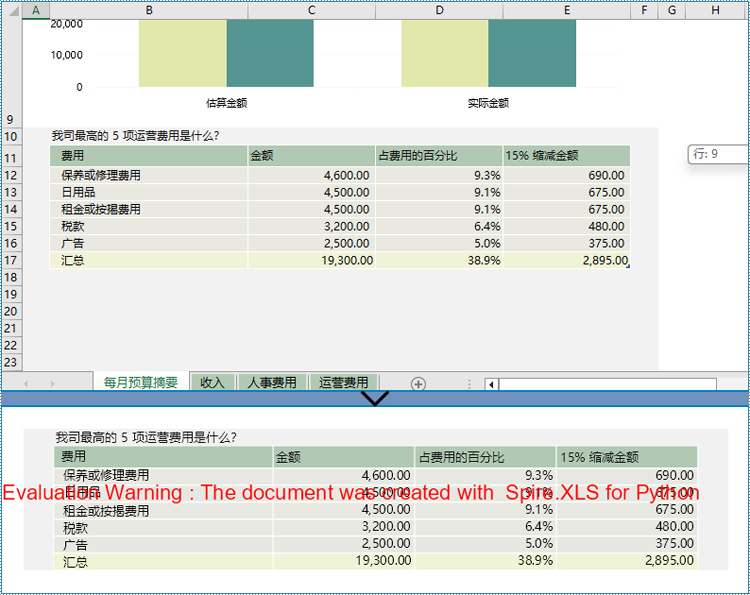Select the 广告 cell in row 16
This screenshot has width=750, height=595.
(x=149, y=243)
